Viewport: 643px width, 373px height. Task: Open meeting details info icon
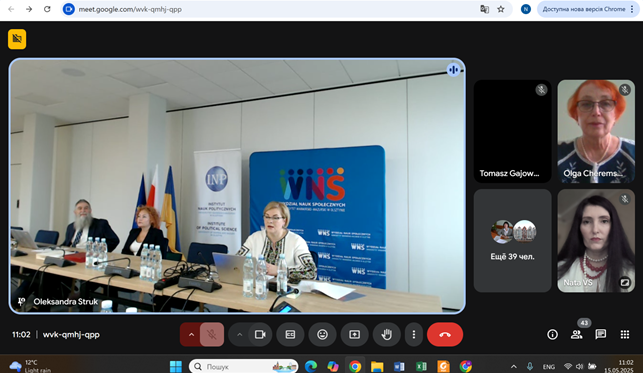(x=552, y=334)
